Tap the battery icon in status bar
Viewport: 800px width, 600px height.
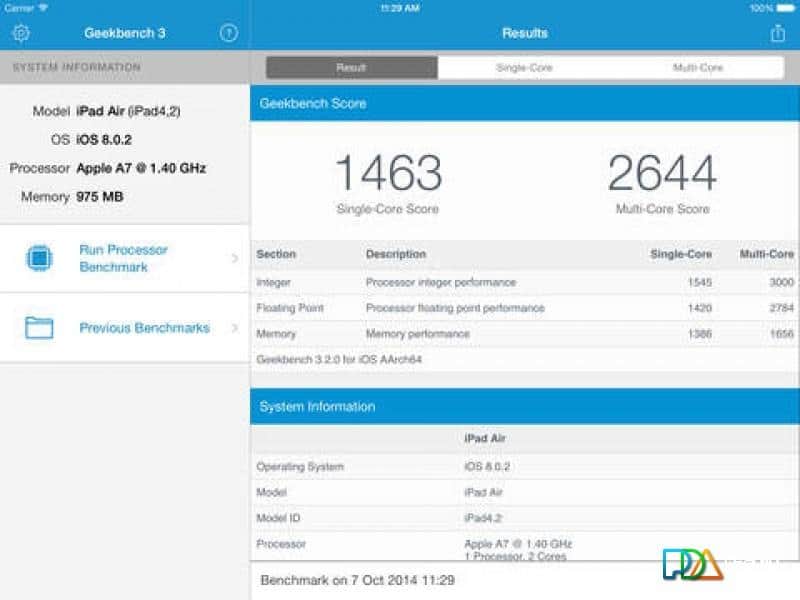[x=784, y=8]
